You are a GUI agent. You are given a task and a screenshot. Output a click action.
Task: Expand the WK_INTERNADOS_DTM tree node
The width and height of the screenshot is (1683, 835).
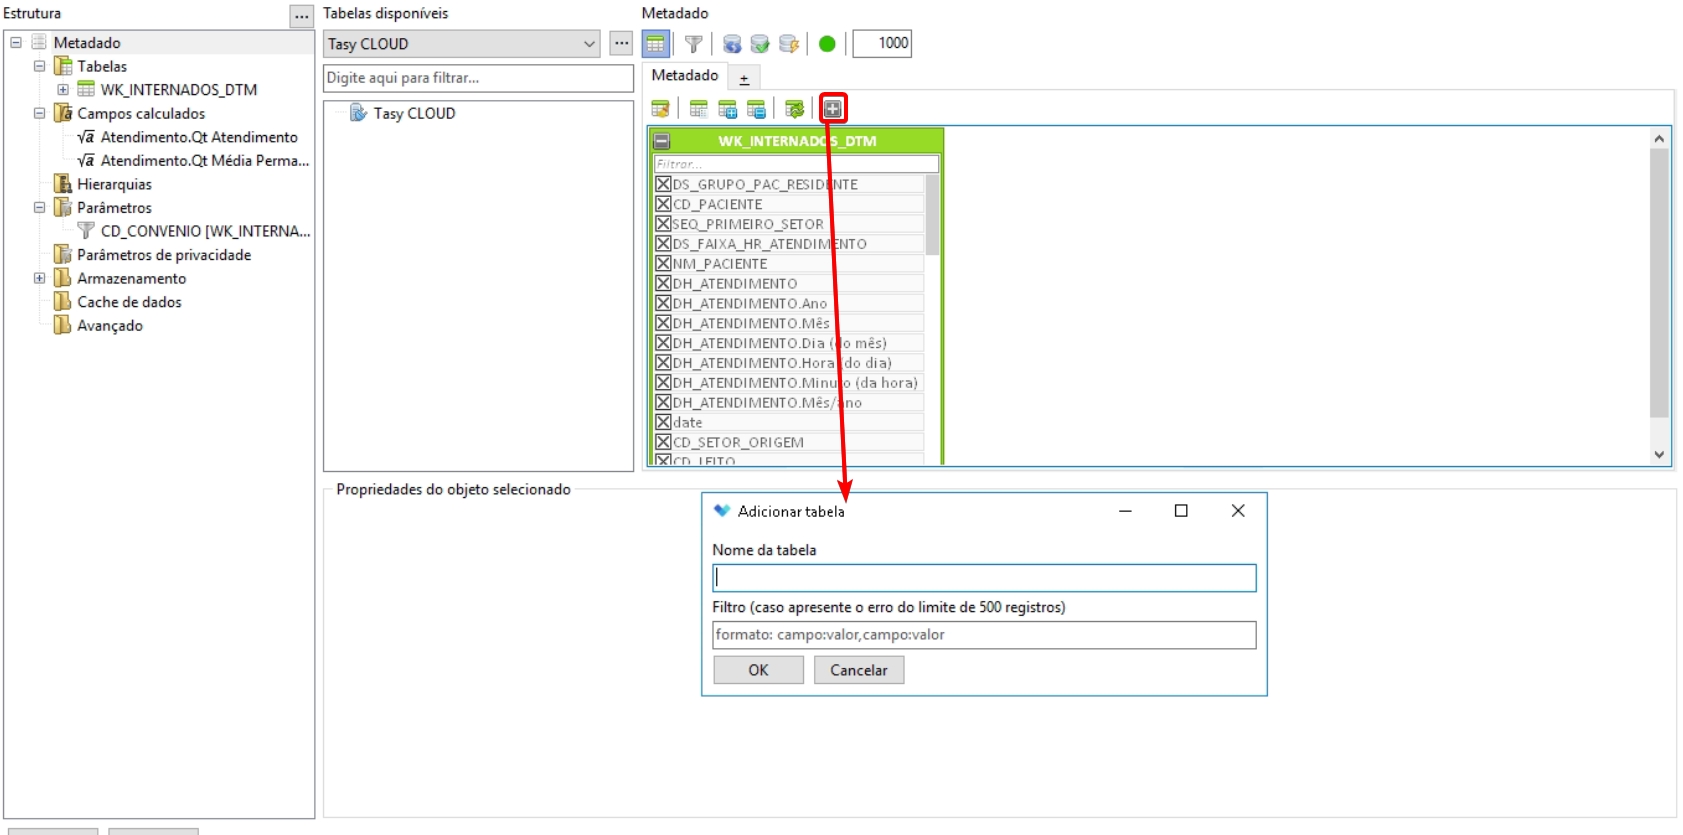63,90
